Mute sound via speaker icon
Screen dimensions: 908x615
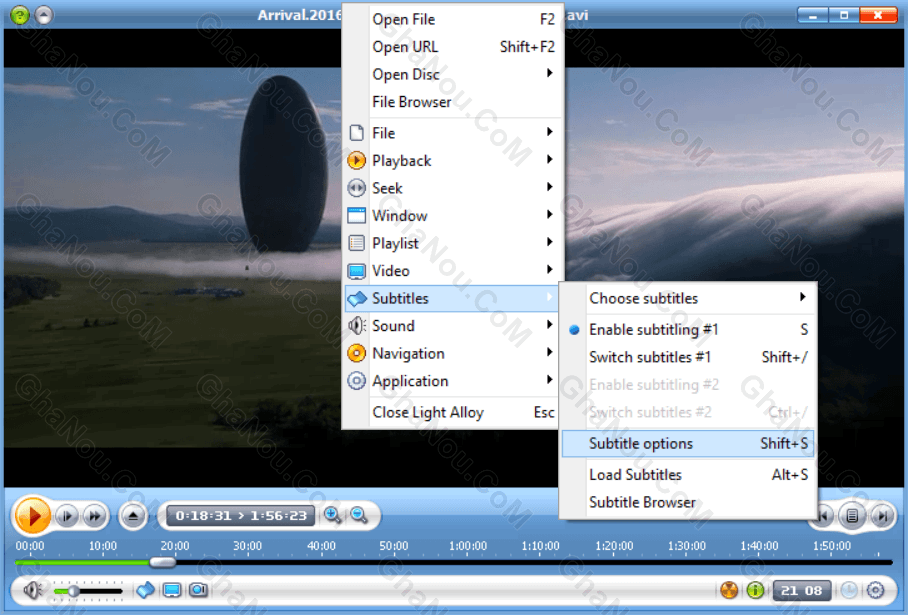click(x=32, y=590)
